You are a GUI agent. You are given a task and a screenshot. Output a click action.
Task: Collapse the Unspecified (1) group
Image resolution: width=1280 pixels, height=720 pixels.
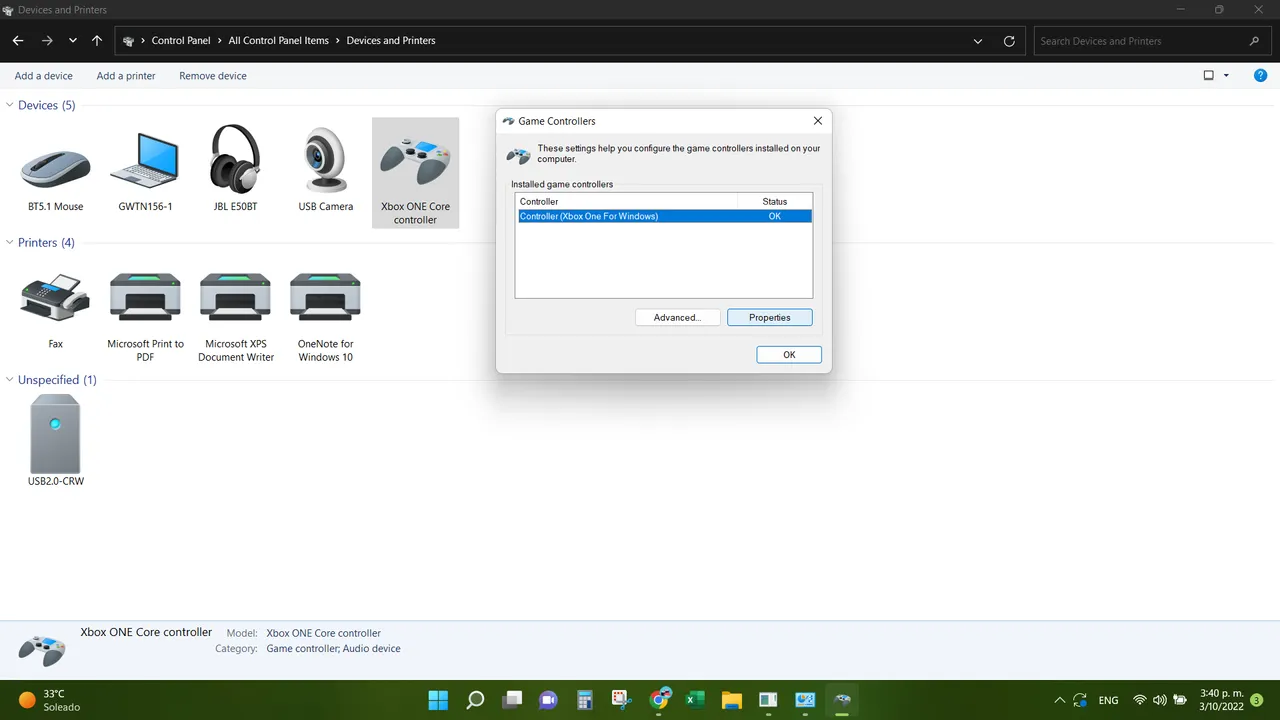10,380
